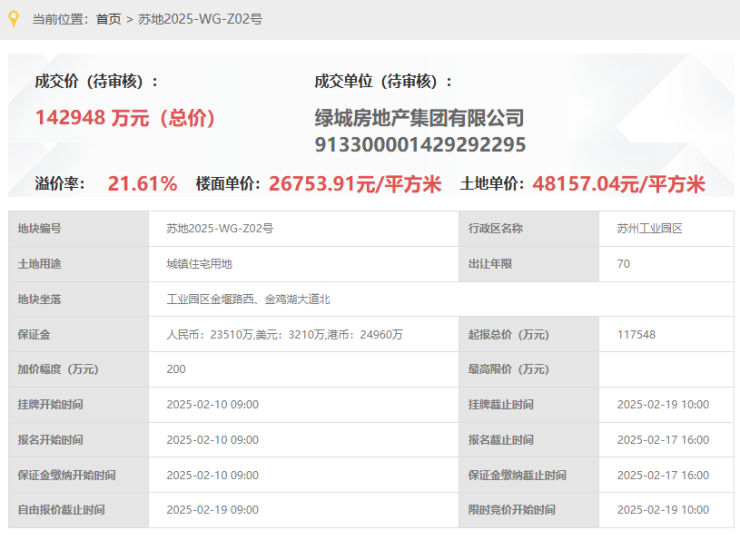Click the address 工业园区金堰路西、金鸡湖大道北
This screenshot has width=740, height=540.
(x=248, y=299)
